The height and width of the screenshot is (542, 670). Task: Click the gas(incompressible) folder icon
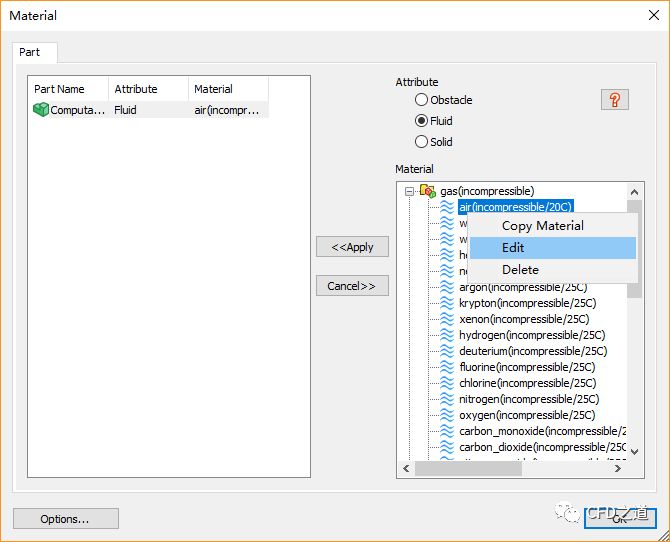[427, 191]
